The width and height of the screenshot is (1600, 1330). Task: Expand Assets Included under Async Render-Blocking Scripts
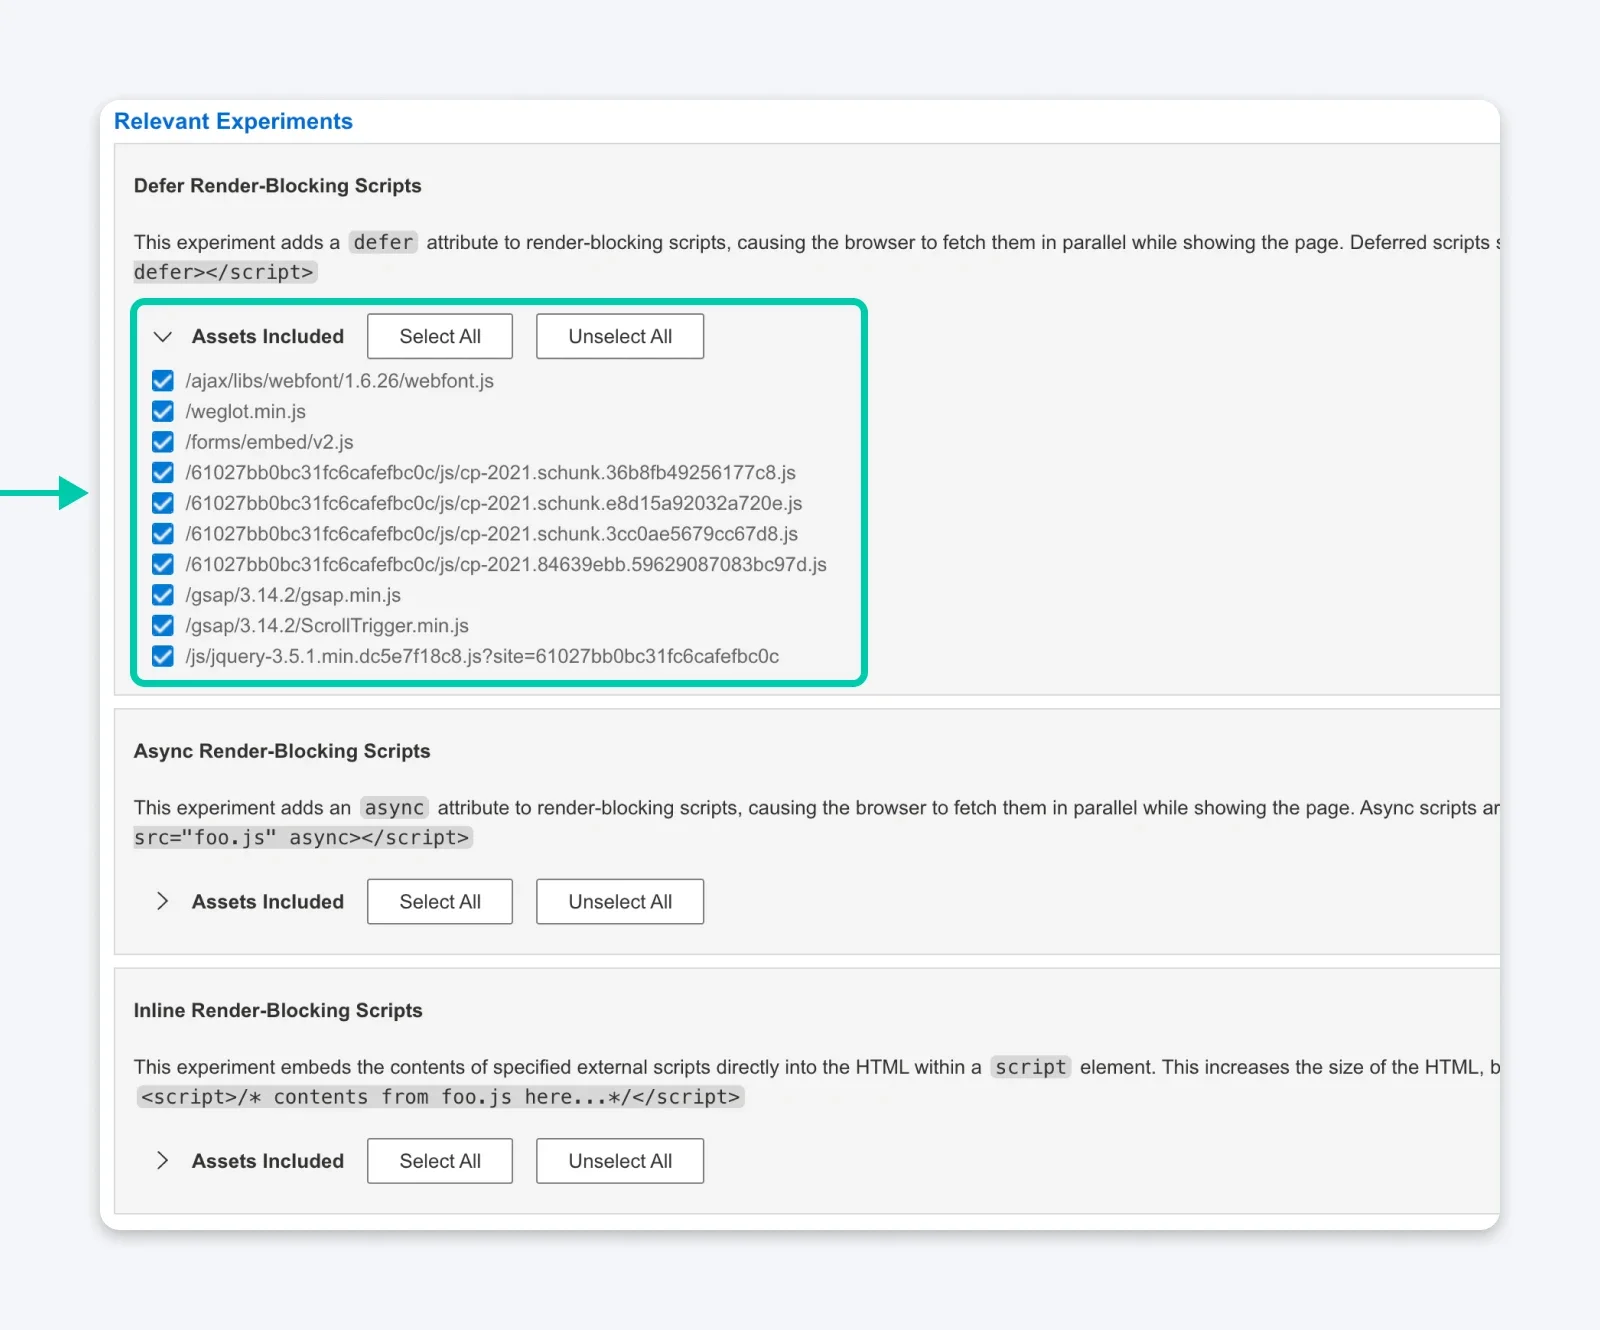tap(163, 901)
